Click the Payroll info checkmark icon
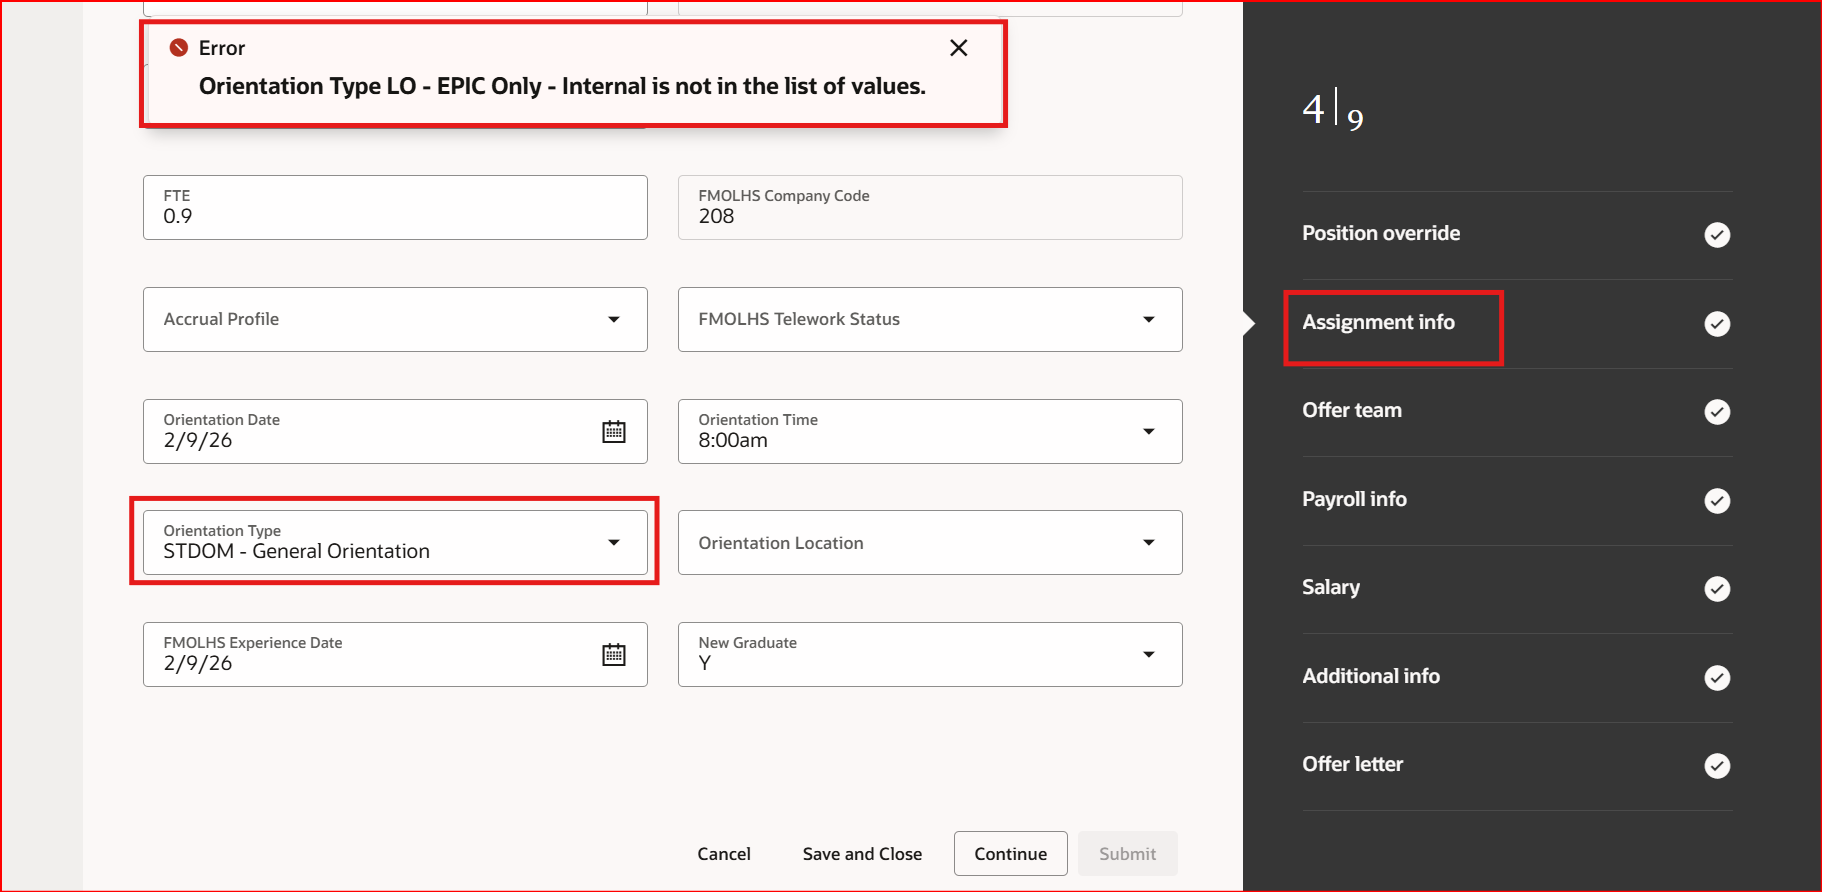Screen dimensions: 1822x892 (1717, 501)
